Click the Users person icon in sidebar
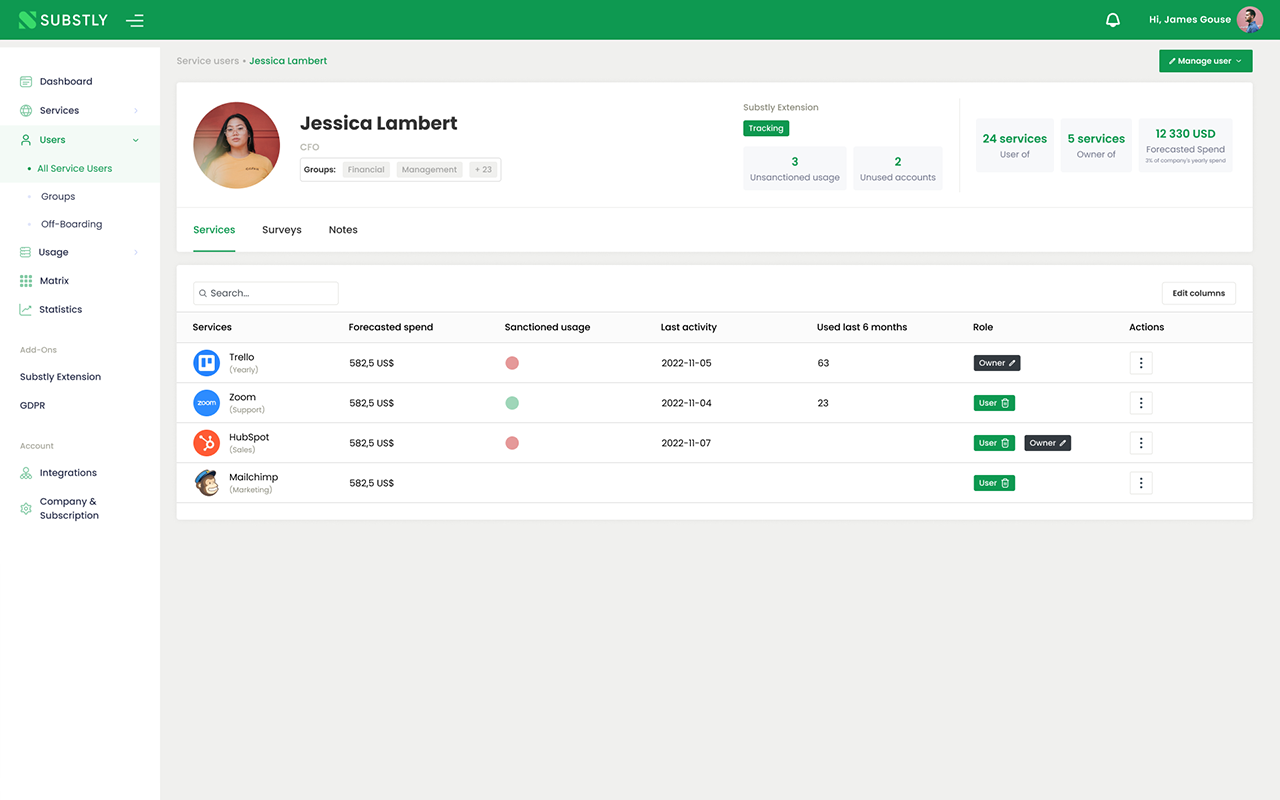 click(26, 140)
